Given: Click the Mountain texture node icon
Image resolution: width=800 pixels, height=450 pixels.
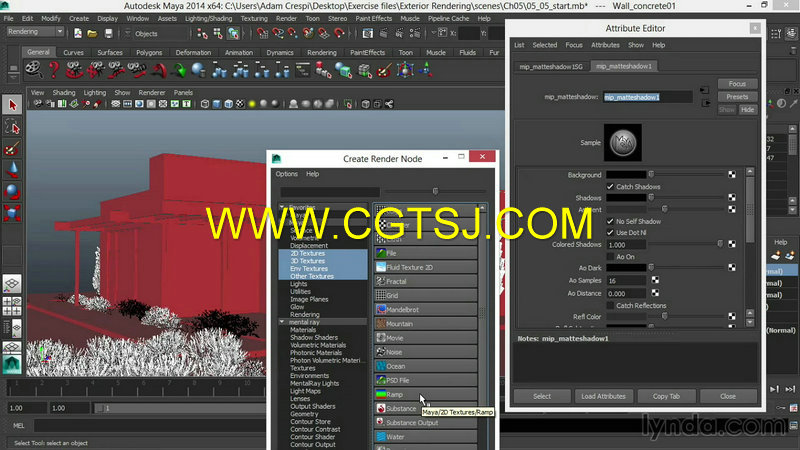Looking at the screenshot, I should coord(381,323).
